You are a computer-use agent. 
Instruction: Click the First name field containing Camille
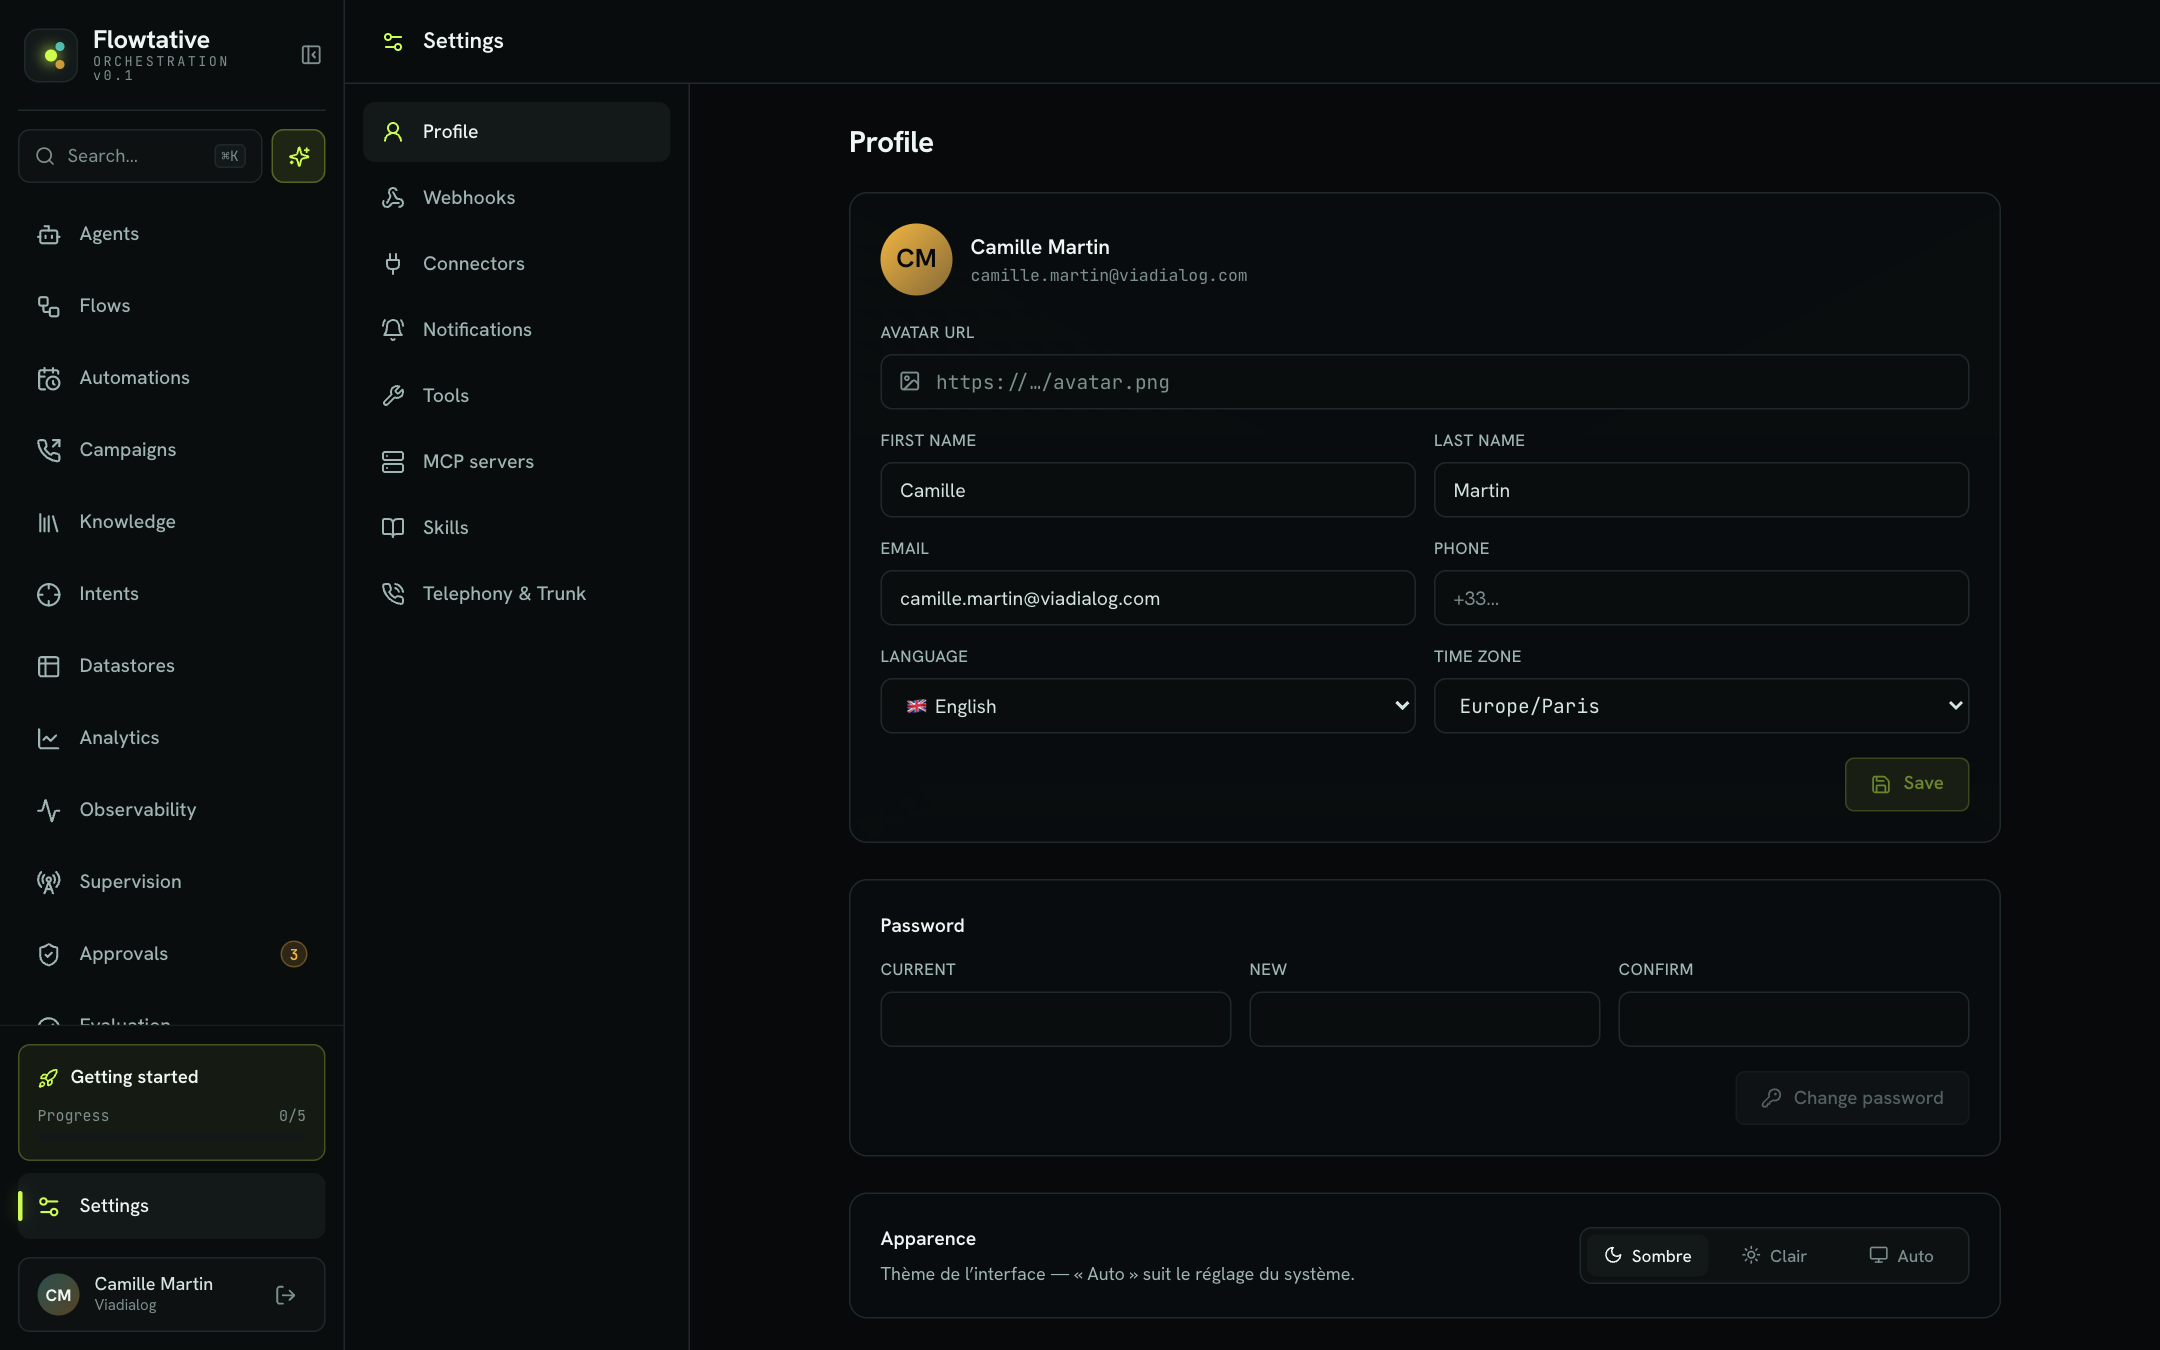(x=1147, y=490)
